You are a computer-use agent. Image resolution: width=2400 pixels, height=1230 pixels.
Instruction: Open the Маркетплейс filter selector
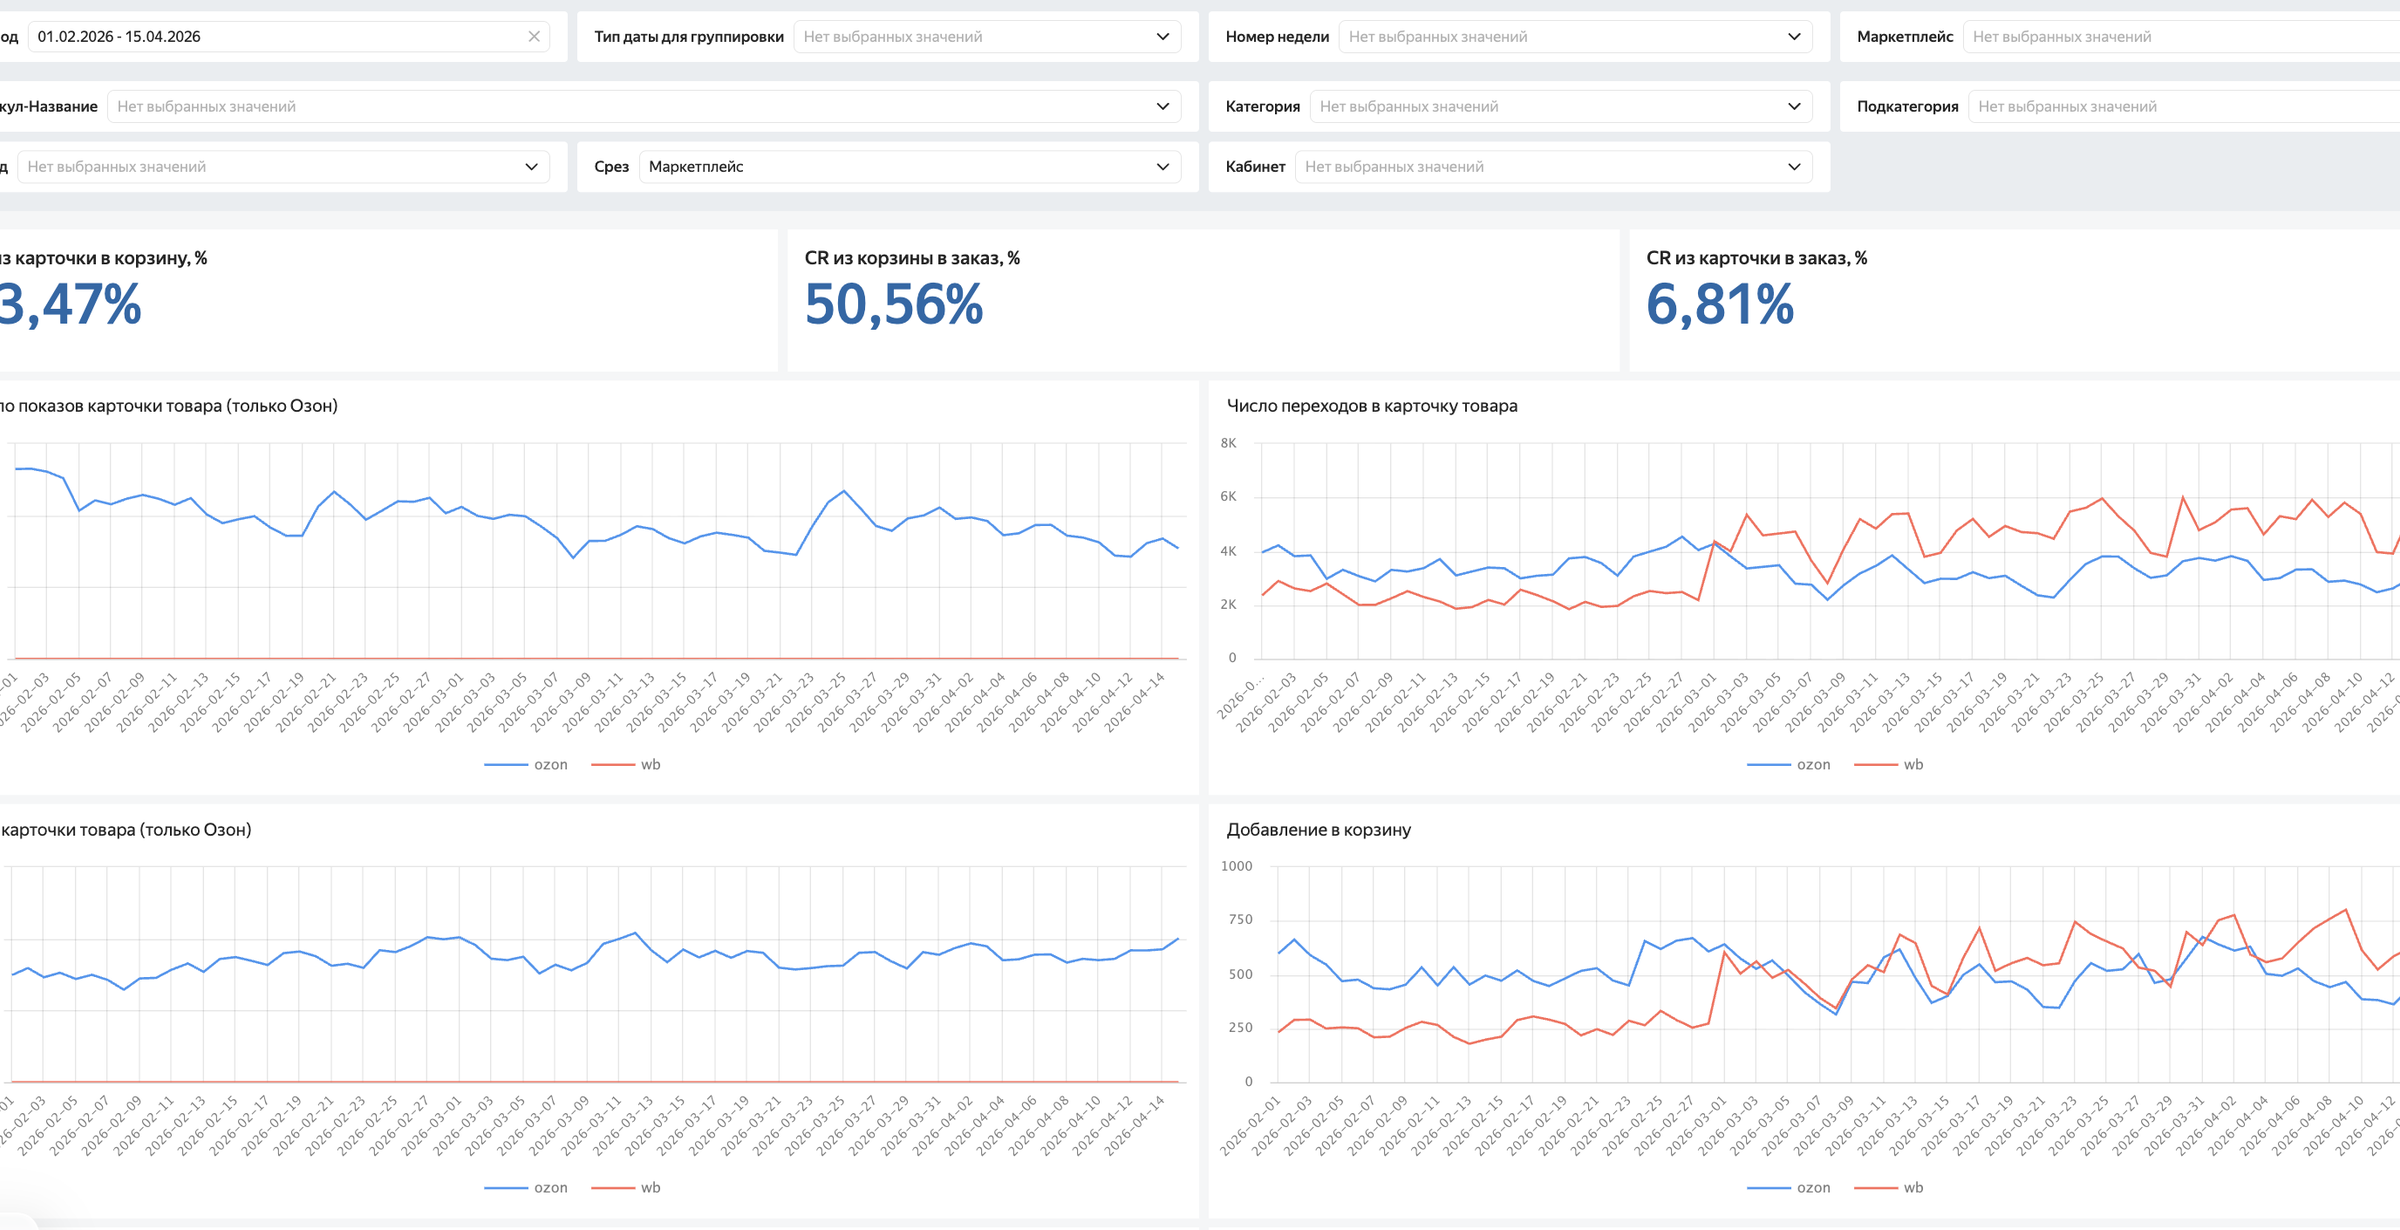[x=2181, y=37]
